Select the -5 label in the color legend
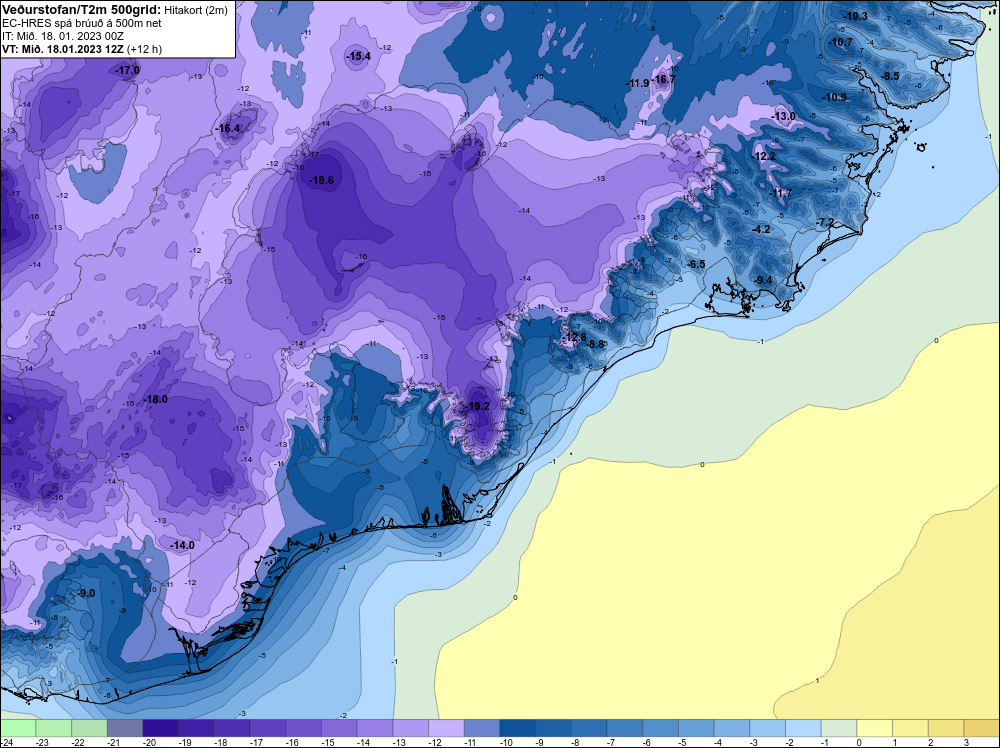The image size is (1000, 748). tap(683, 742)
